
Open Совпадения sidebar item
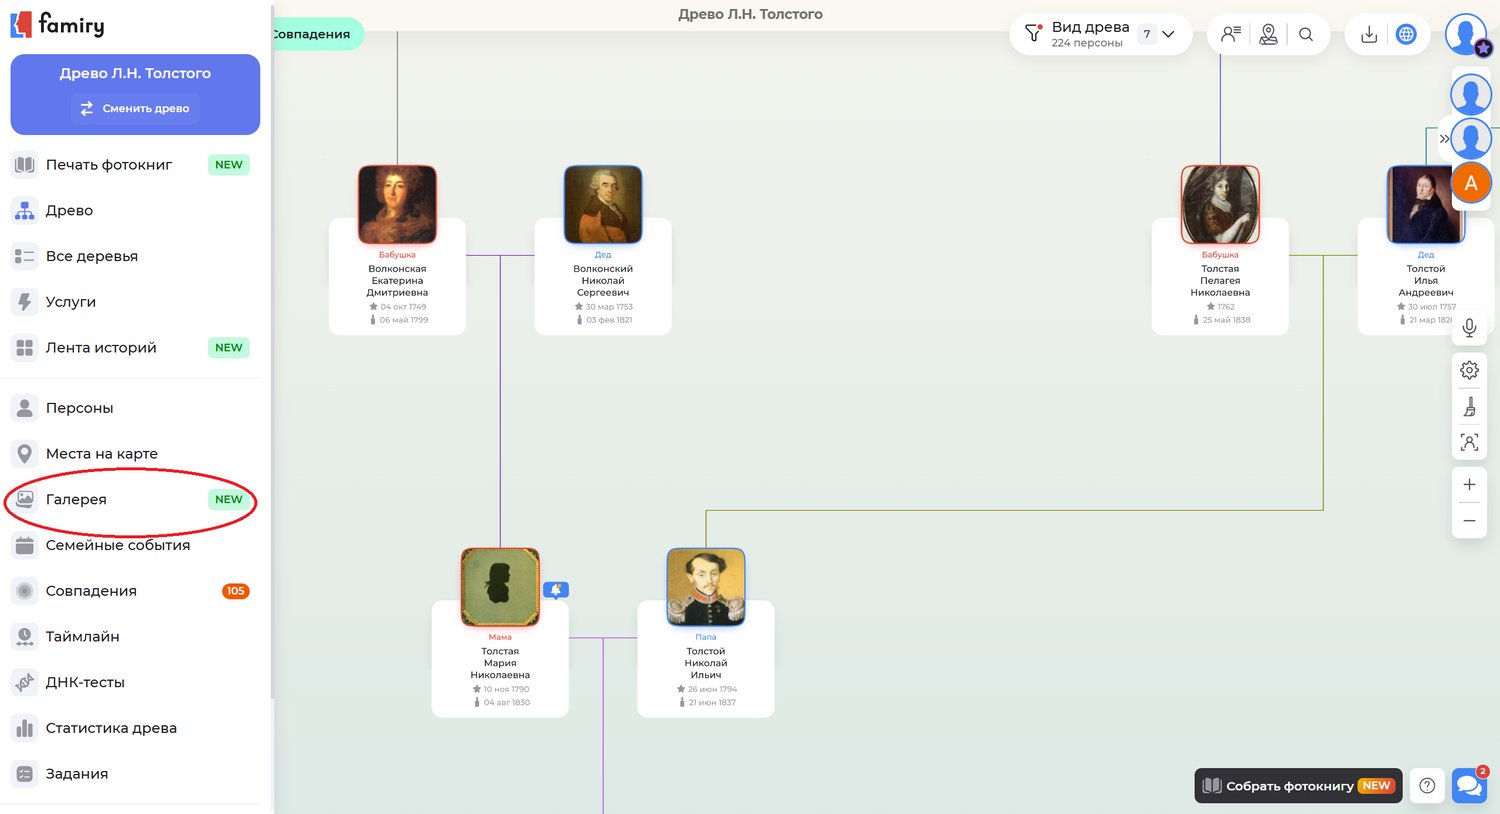point(91,591)
